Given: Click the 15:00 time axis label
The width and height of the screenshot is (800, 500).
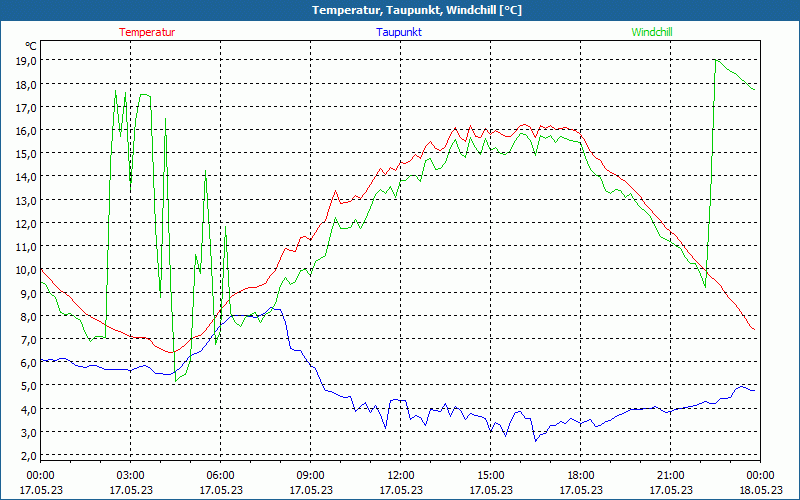Looking at the screenshot, I should click(490, 475).
